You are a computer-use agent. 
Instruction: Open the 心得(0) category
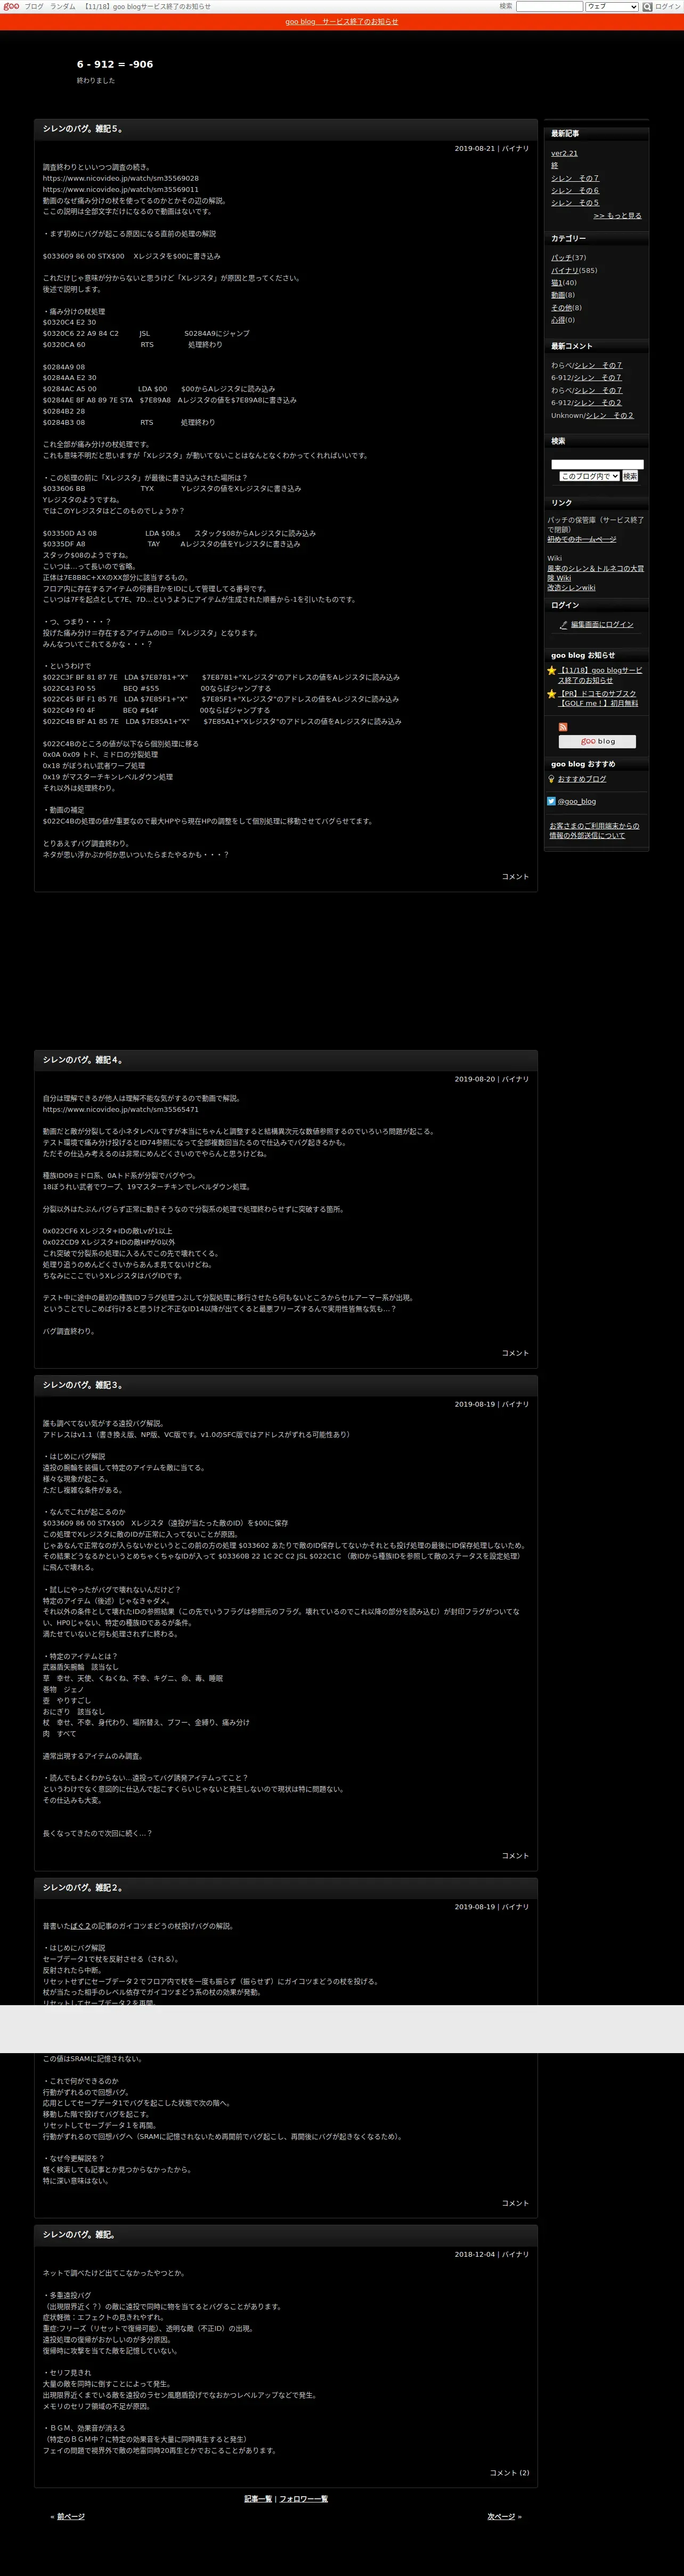click(558, 320)
